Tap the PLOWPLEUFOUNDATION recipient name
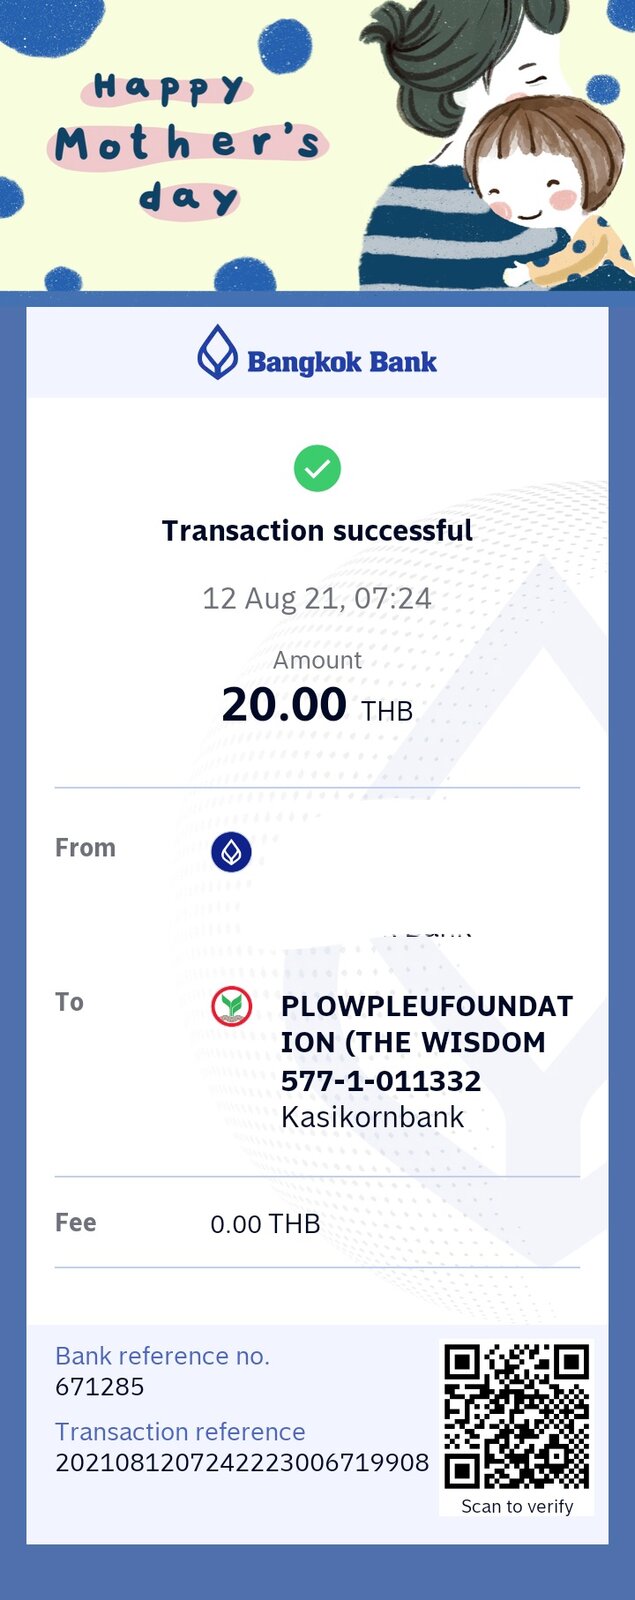635x1600 pixels. point(427,1024)
